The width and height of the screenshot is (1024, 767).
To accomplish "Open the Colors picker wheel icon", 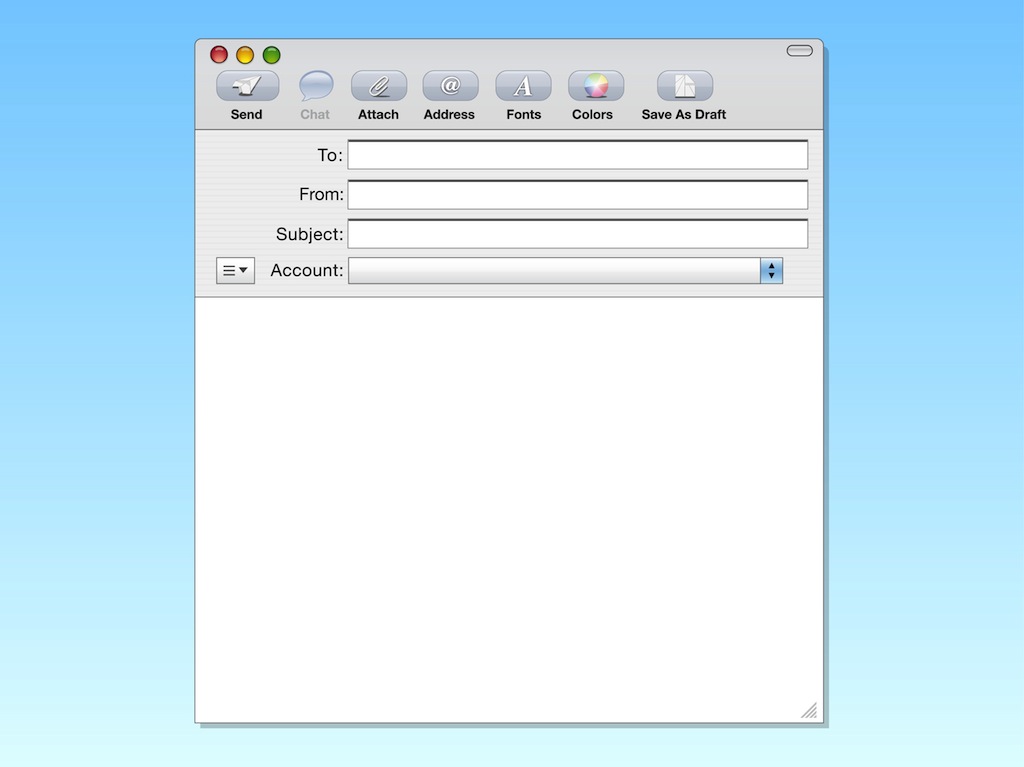I will click(596, 86).
